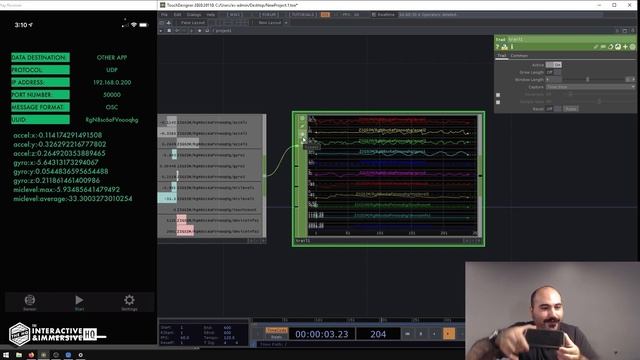The height and width of the screenshot is (360, 640).
Task: Click the round non-default parameters icon
Action: coord(633,47)
